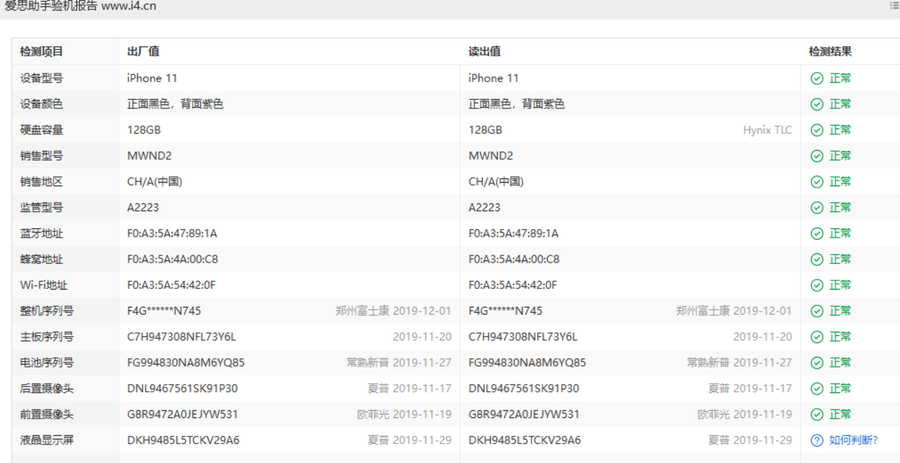Select the 检测项目 column header
This screenshot has width=900, height=463.
click(42, 52)
